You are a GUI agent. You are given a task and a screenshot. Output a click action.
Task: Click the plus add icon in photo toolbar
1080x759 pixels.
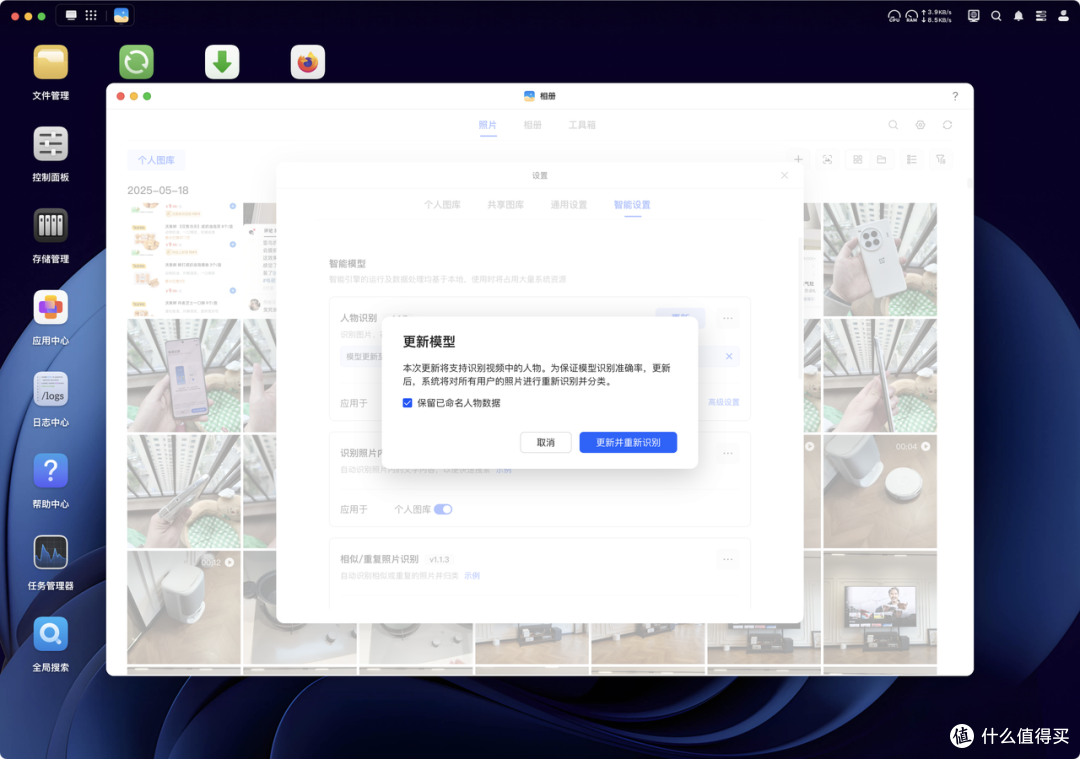point(798,159)
